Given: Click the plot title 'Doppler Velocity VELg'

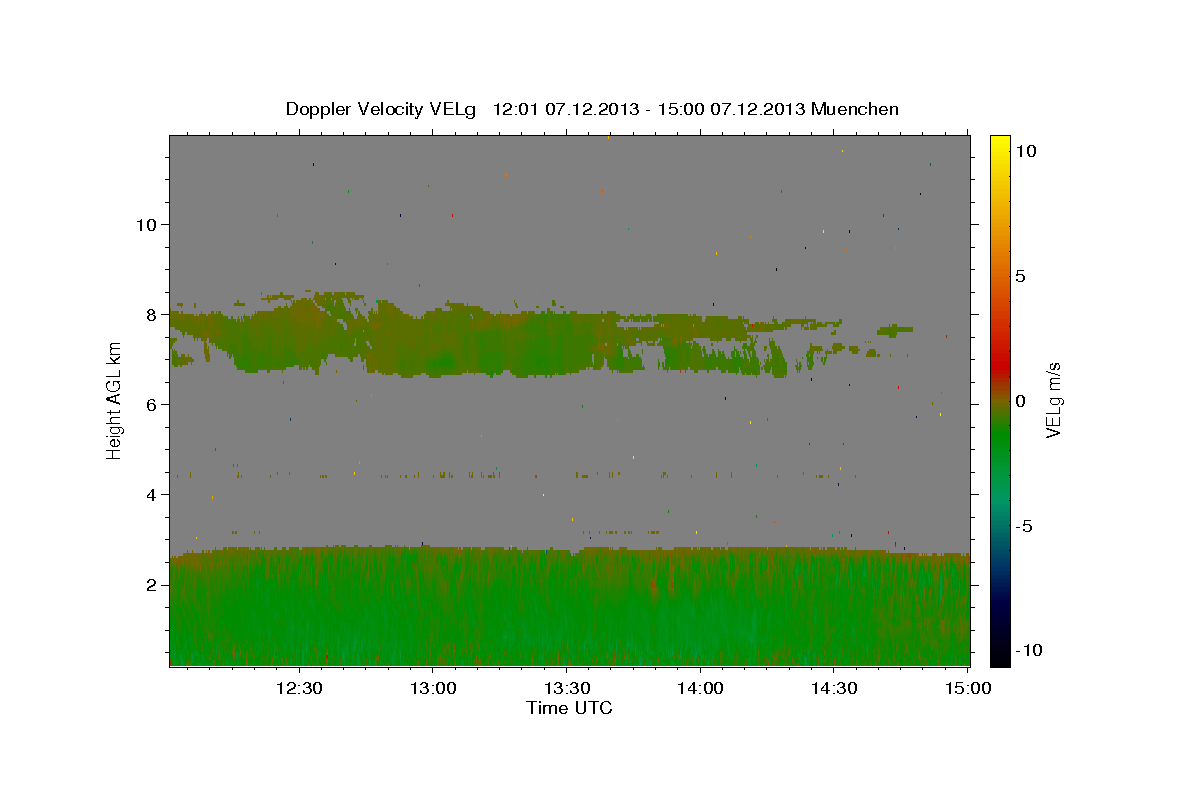Looking at the screenshot, I should point(381,109).
